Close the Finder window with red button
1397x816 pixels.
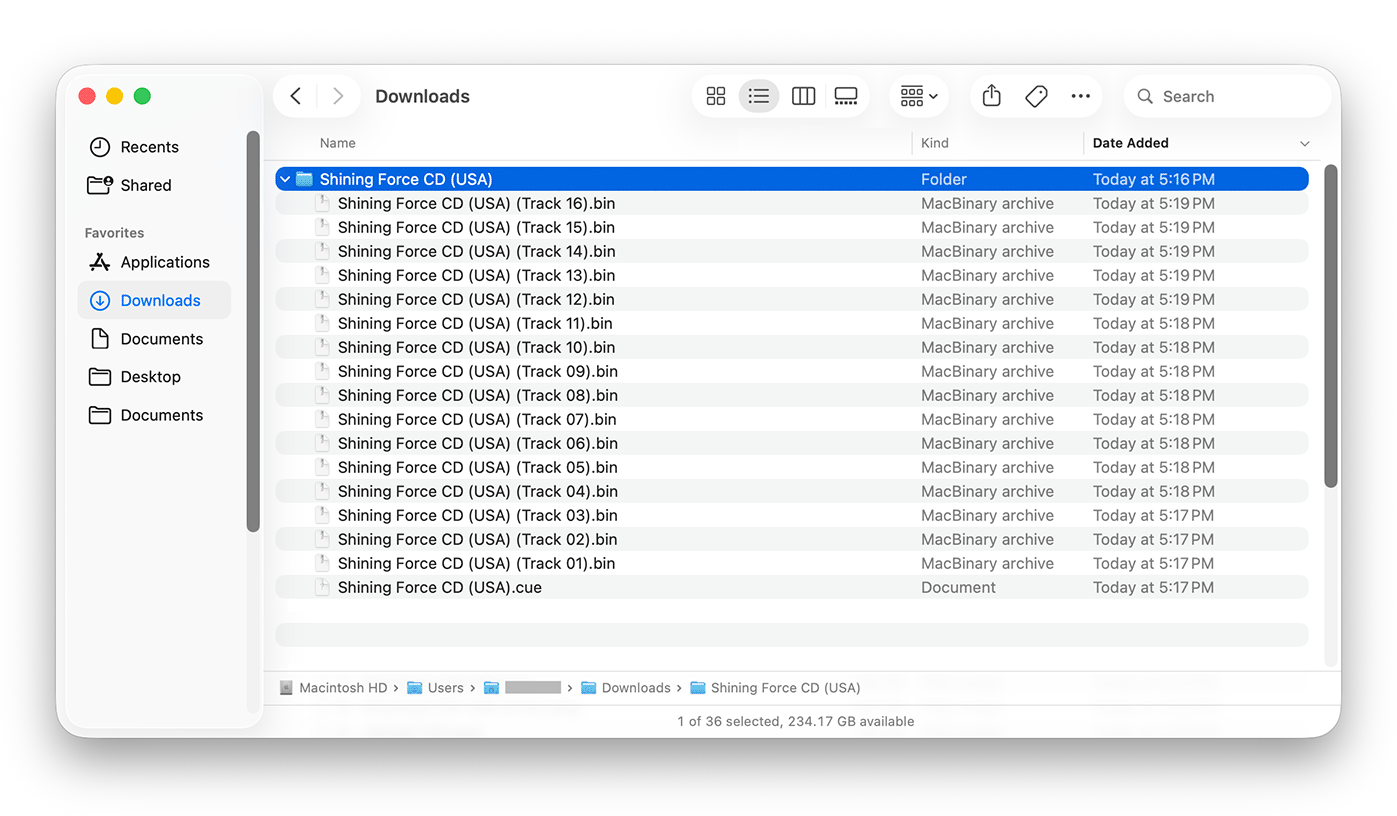(87, 96)
